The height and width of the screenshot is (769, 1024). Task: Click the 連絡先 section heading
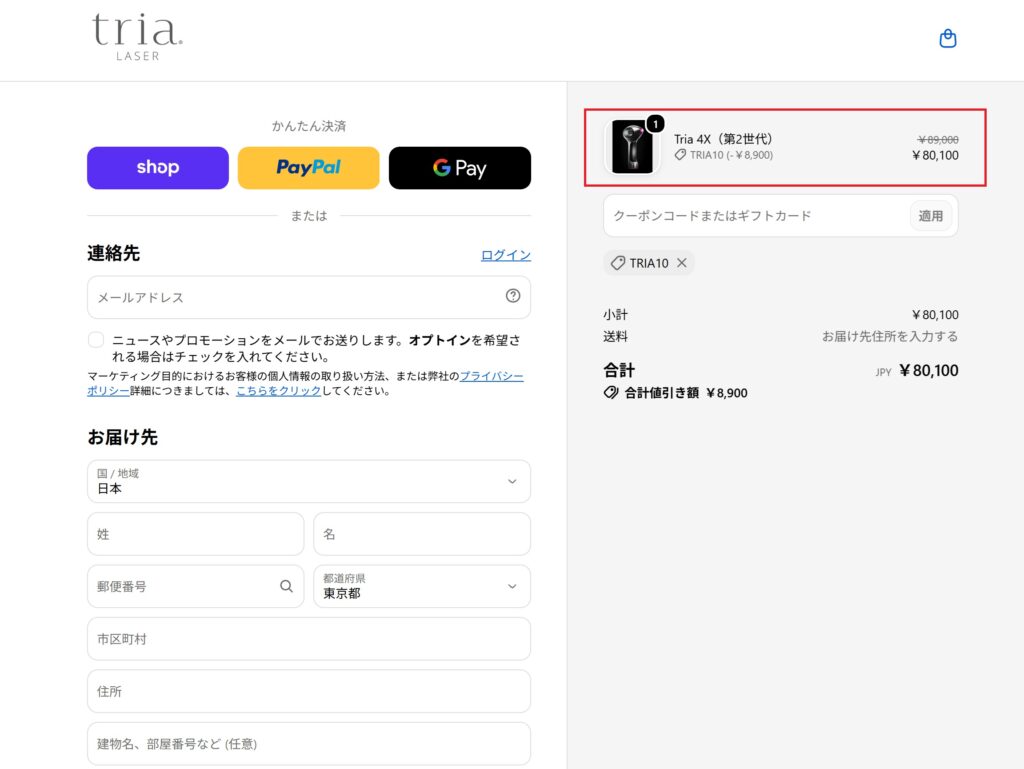pos(114,253)
